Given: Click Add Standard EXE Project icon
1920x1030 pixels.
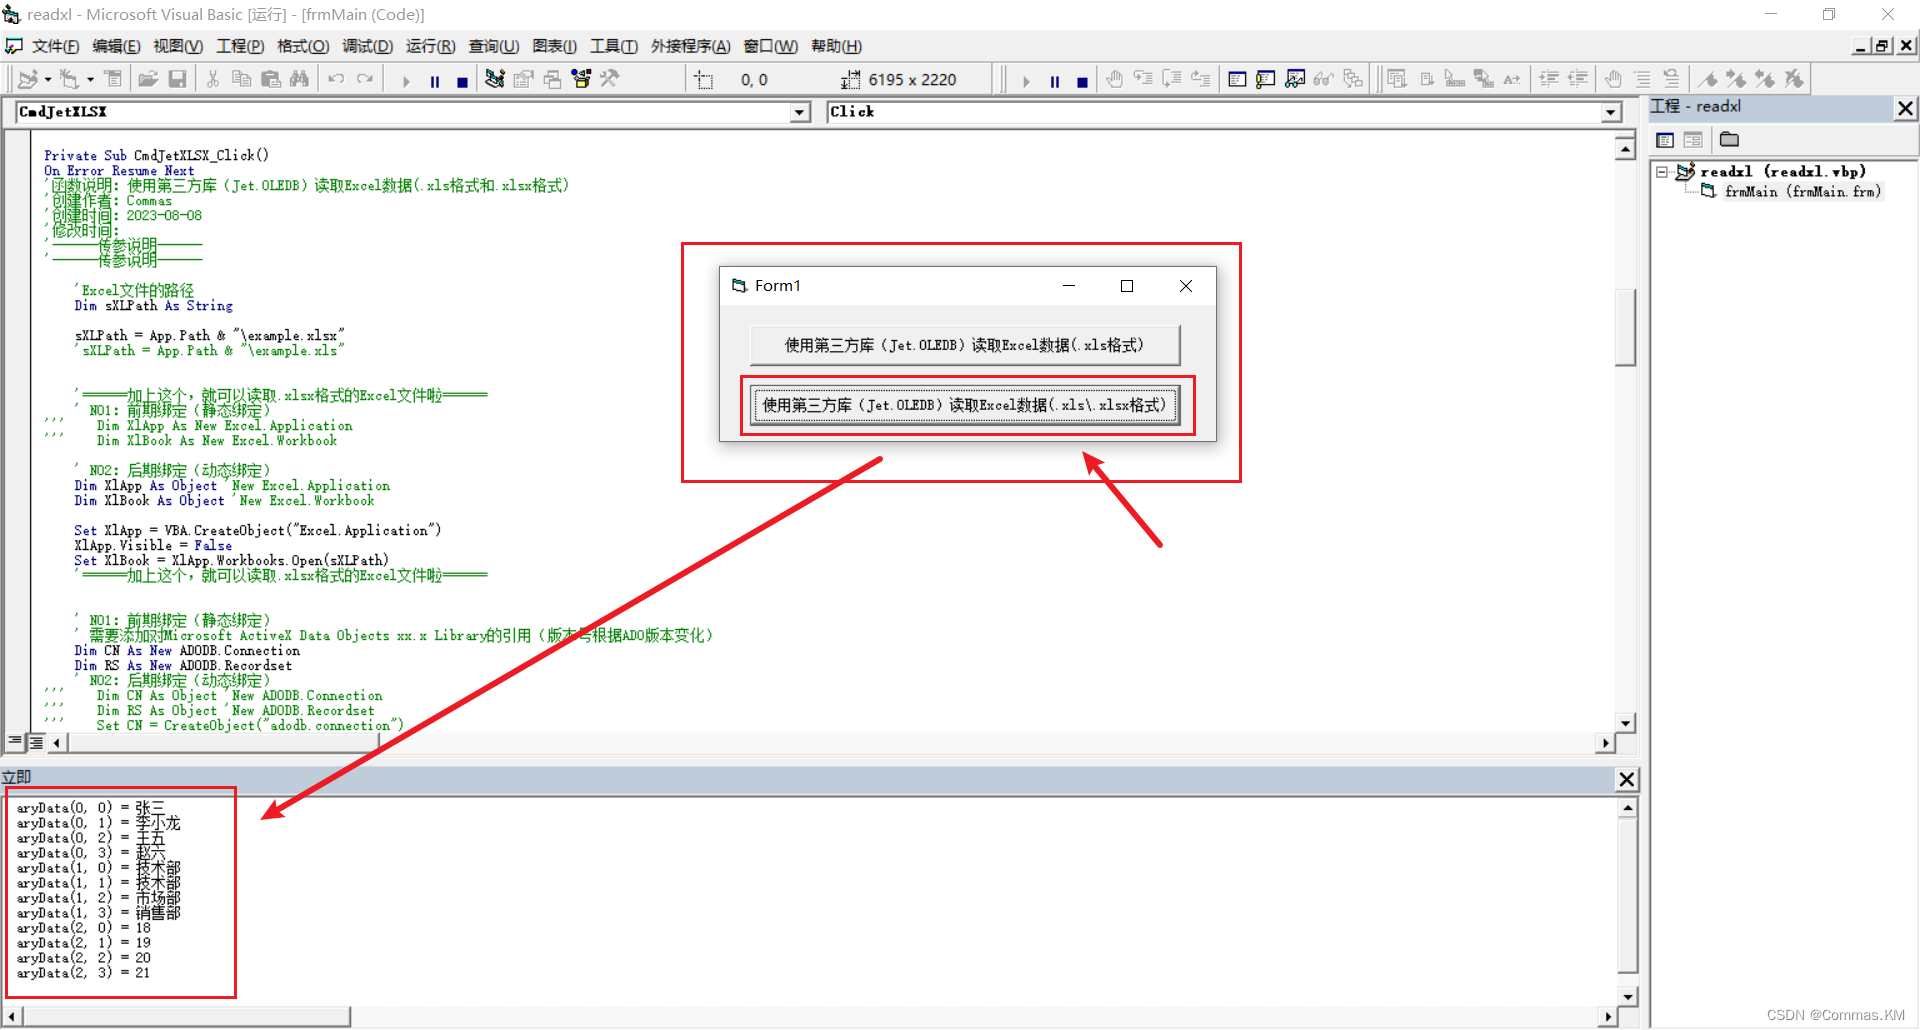Looking at the screenshot, I should tap(28, 79).
